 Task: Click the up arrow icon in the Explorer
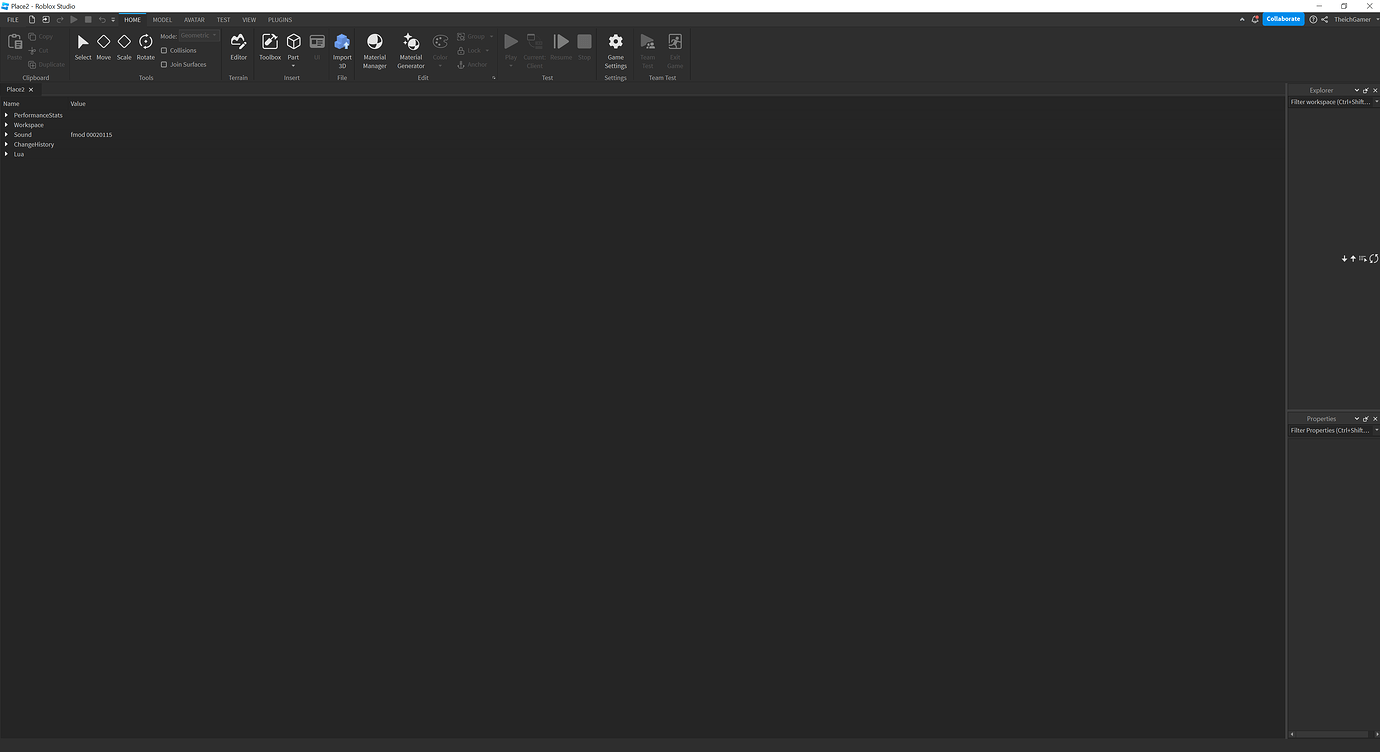point(1353,259)
